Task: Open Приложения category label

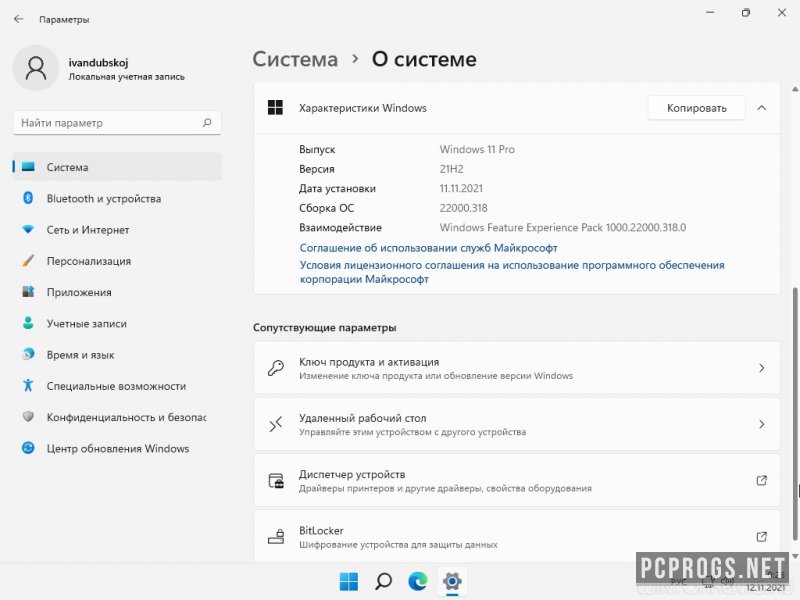Action: tap(79, 292)
